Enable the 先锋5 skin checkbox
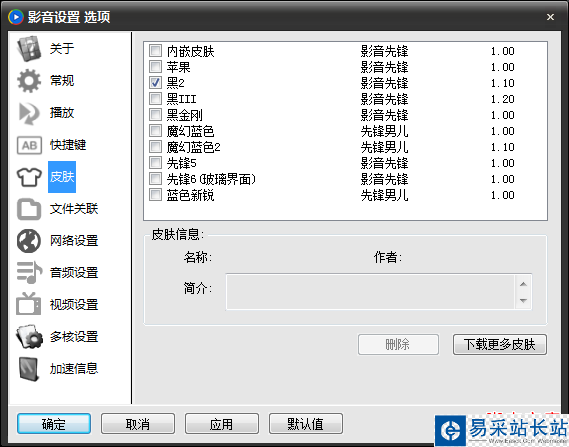The image size is (569, 447). coord(155,162)
